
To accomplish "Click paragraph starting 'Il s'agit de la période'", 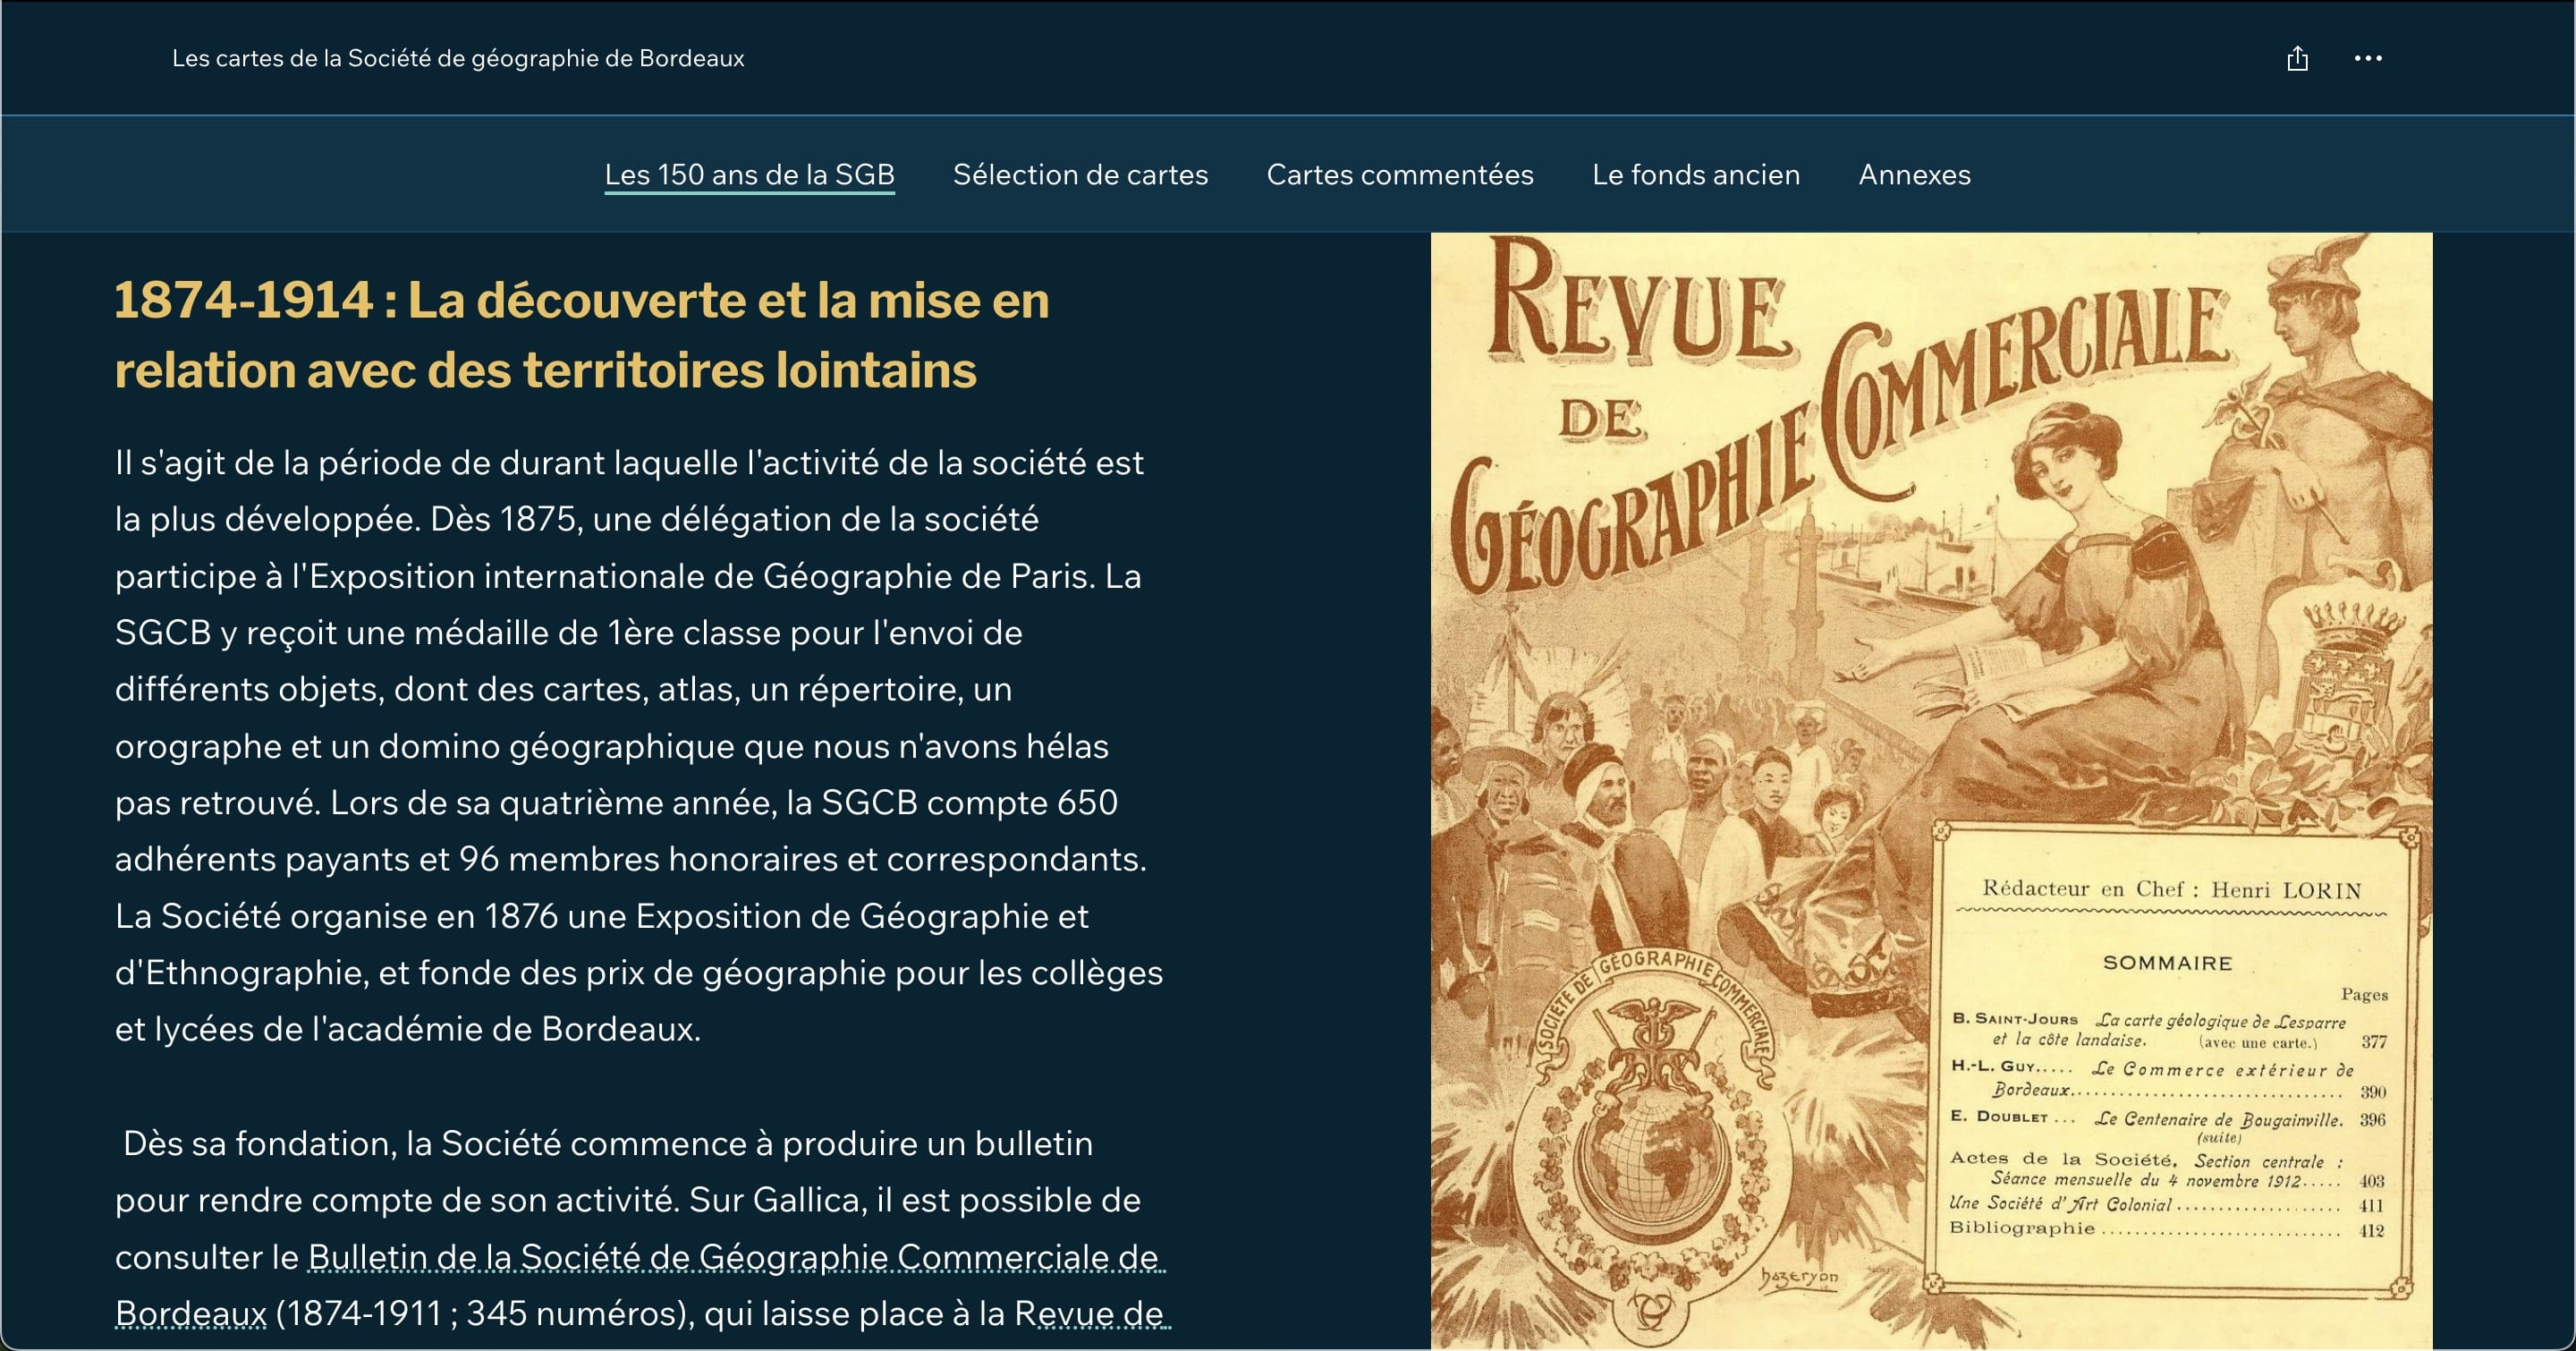I will point(638,745).
